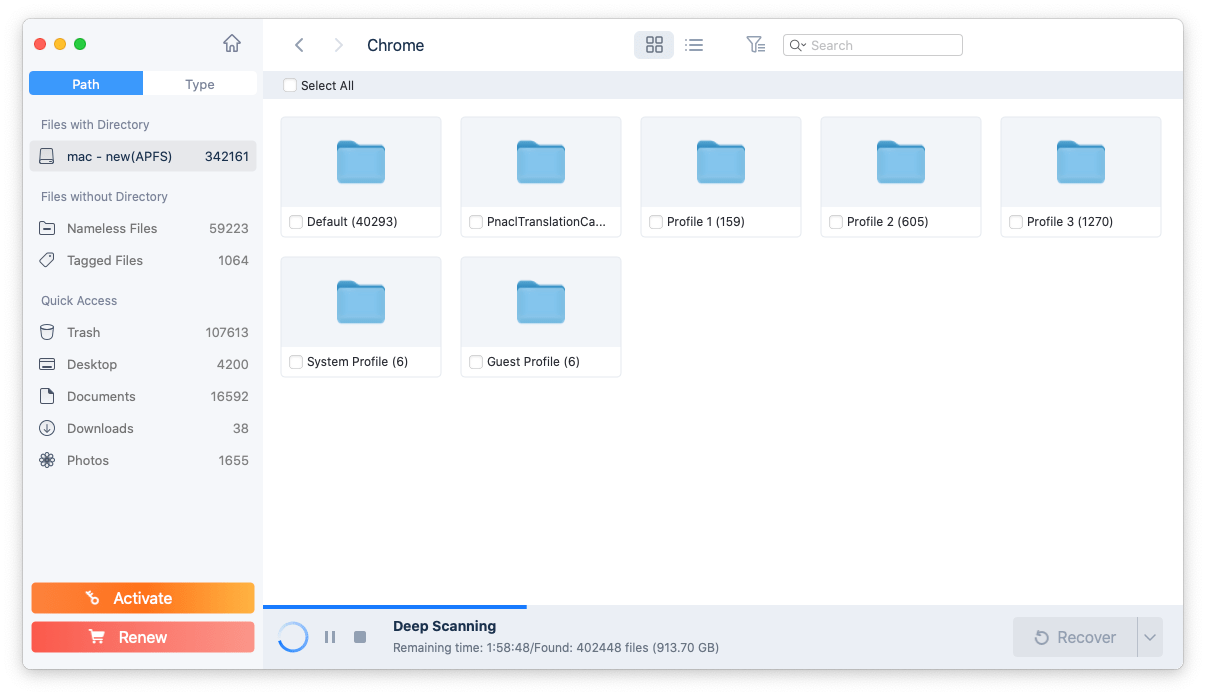Tick the Default (40293) checkbox
The height and width of the screenshot is (696, 1206).
[x=296, y=222]
